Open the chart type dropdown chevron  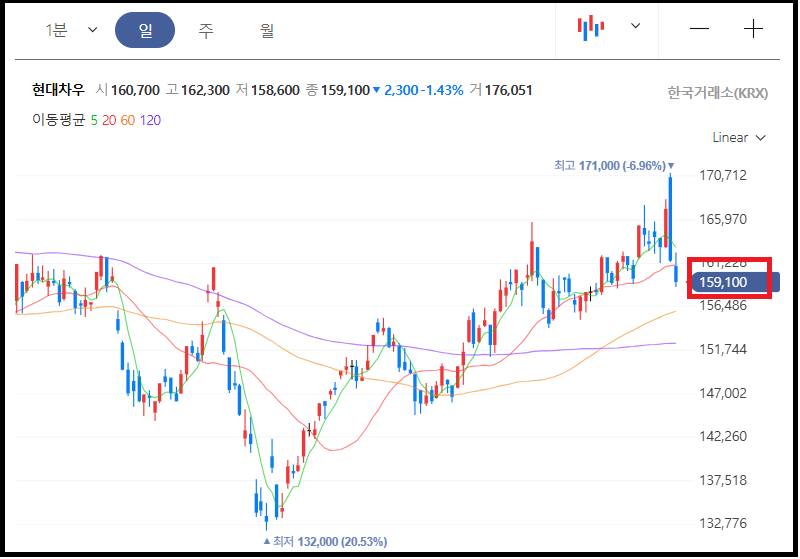[635, 26]
